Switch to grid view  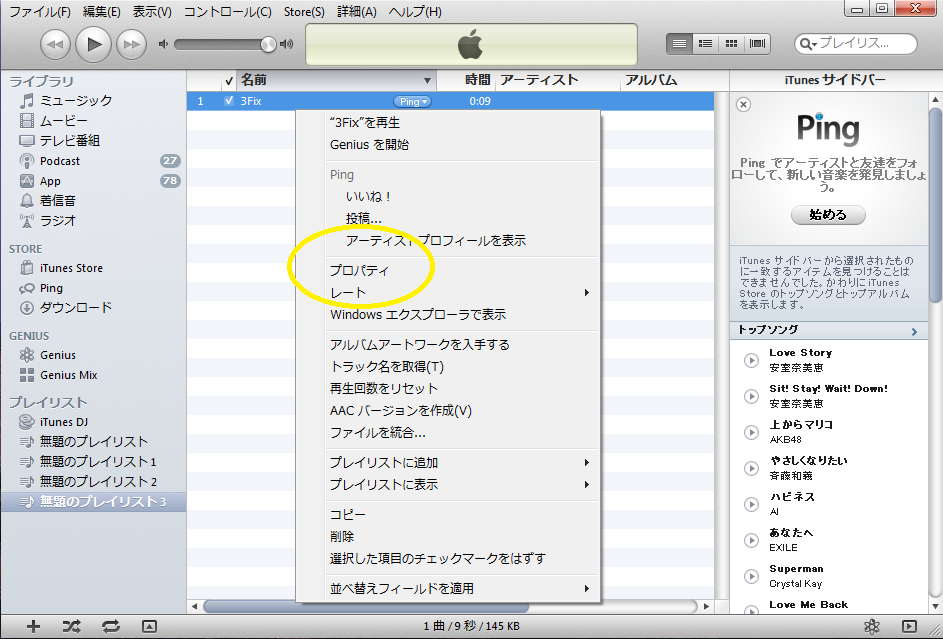[x=731, y=43]
